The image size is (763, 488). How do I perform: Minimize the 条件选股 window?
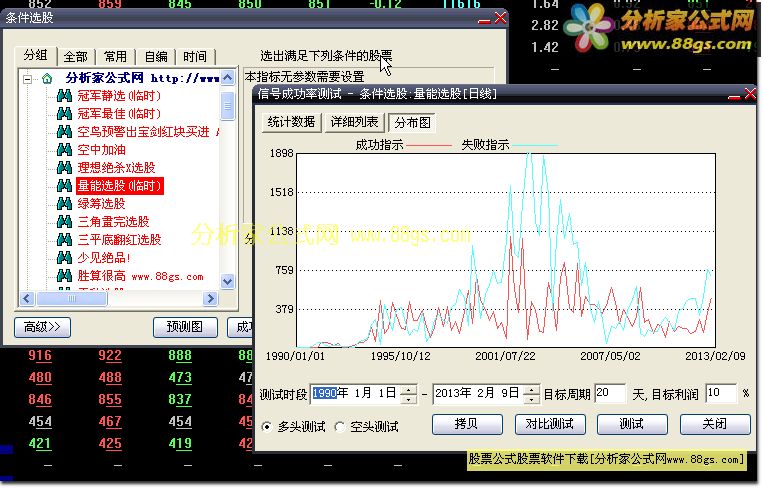[x=484, y=19]
